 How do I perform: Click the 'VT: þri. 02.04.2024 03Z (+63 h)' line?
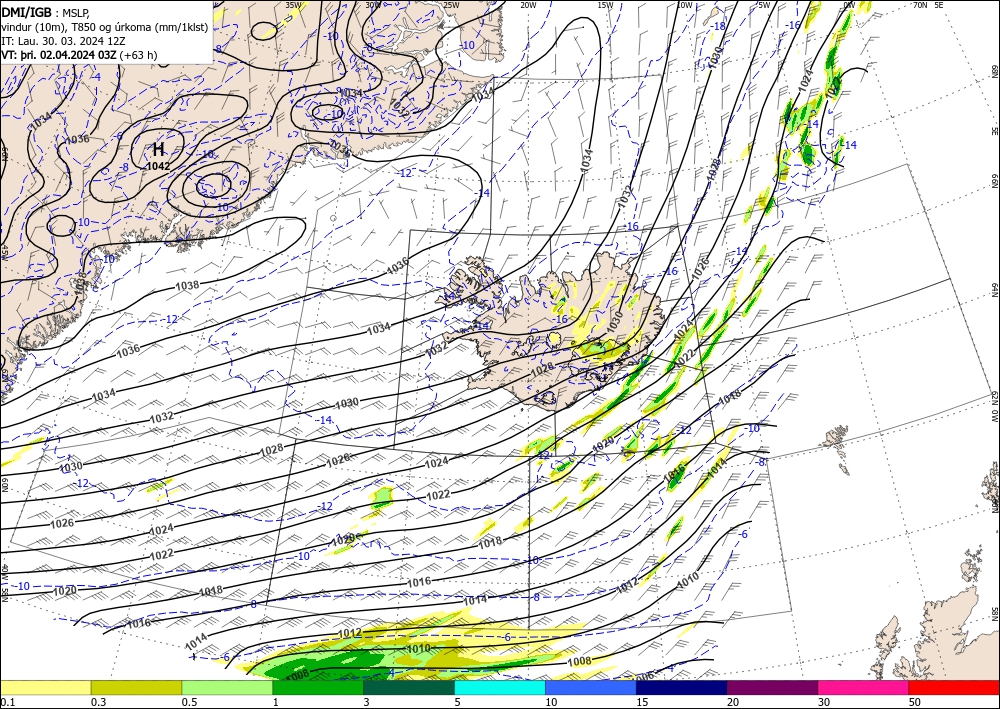tap(79, 55)
